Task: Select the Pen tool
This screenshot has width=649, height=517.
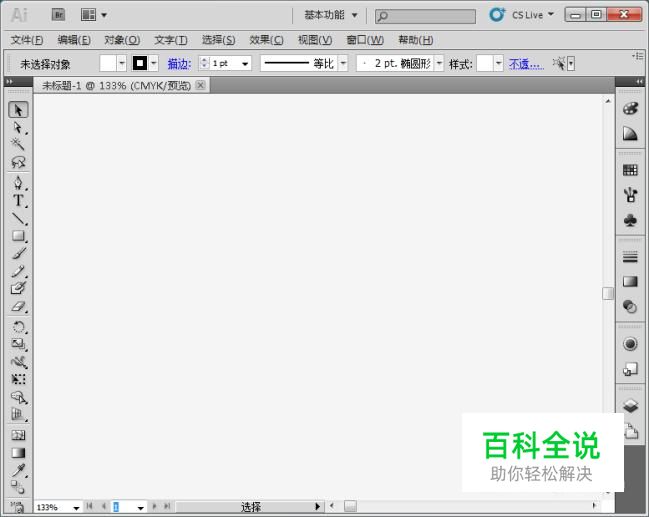Action: (x=18, y=183)
